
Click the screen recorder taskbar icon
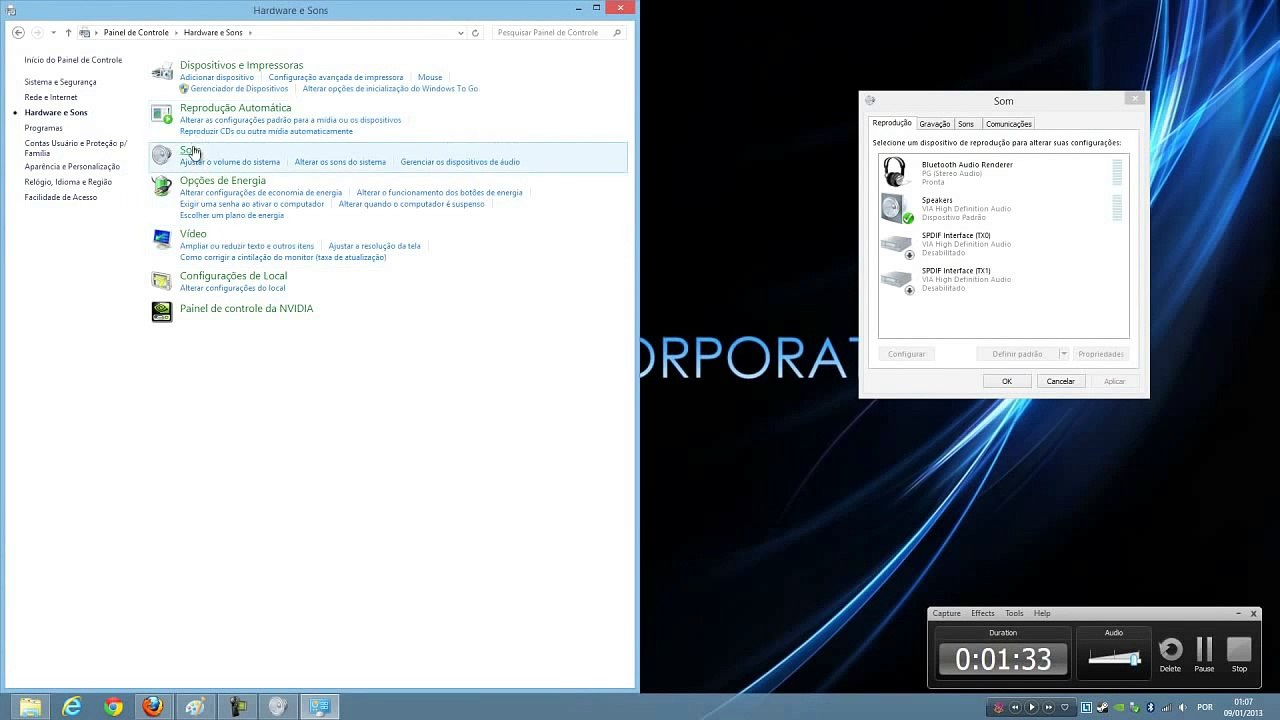[x=237, y=707]
